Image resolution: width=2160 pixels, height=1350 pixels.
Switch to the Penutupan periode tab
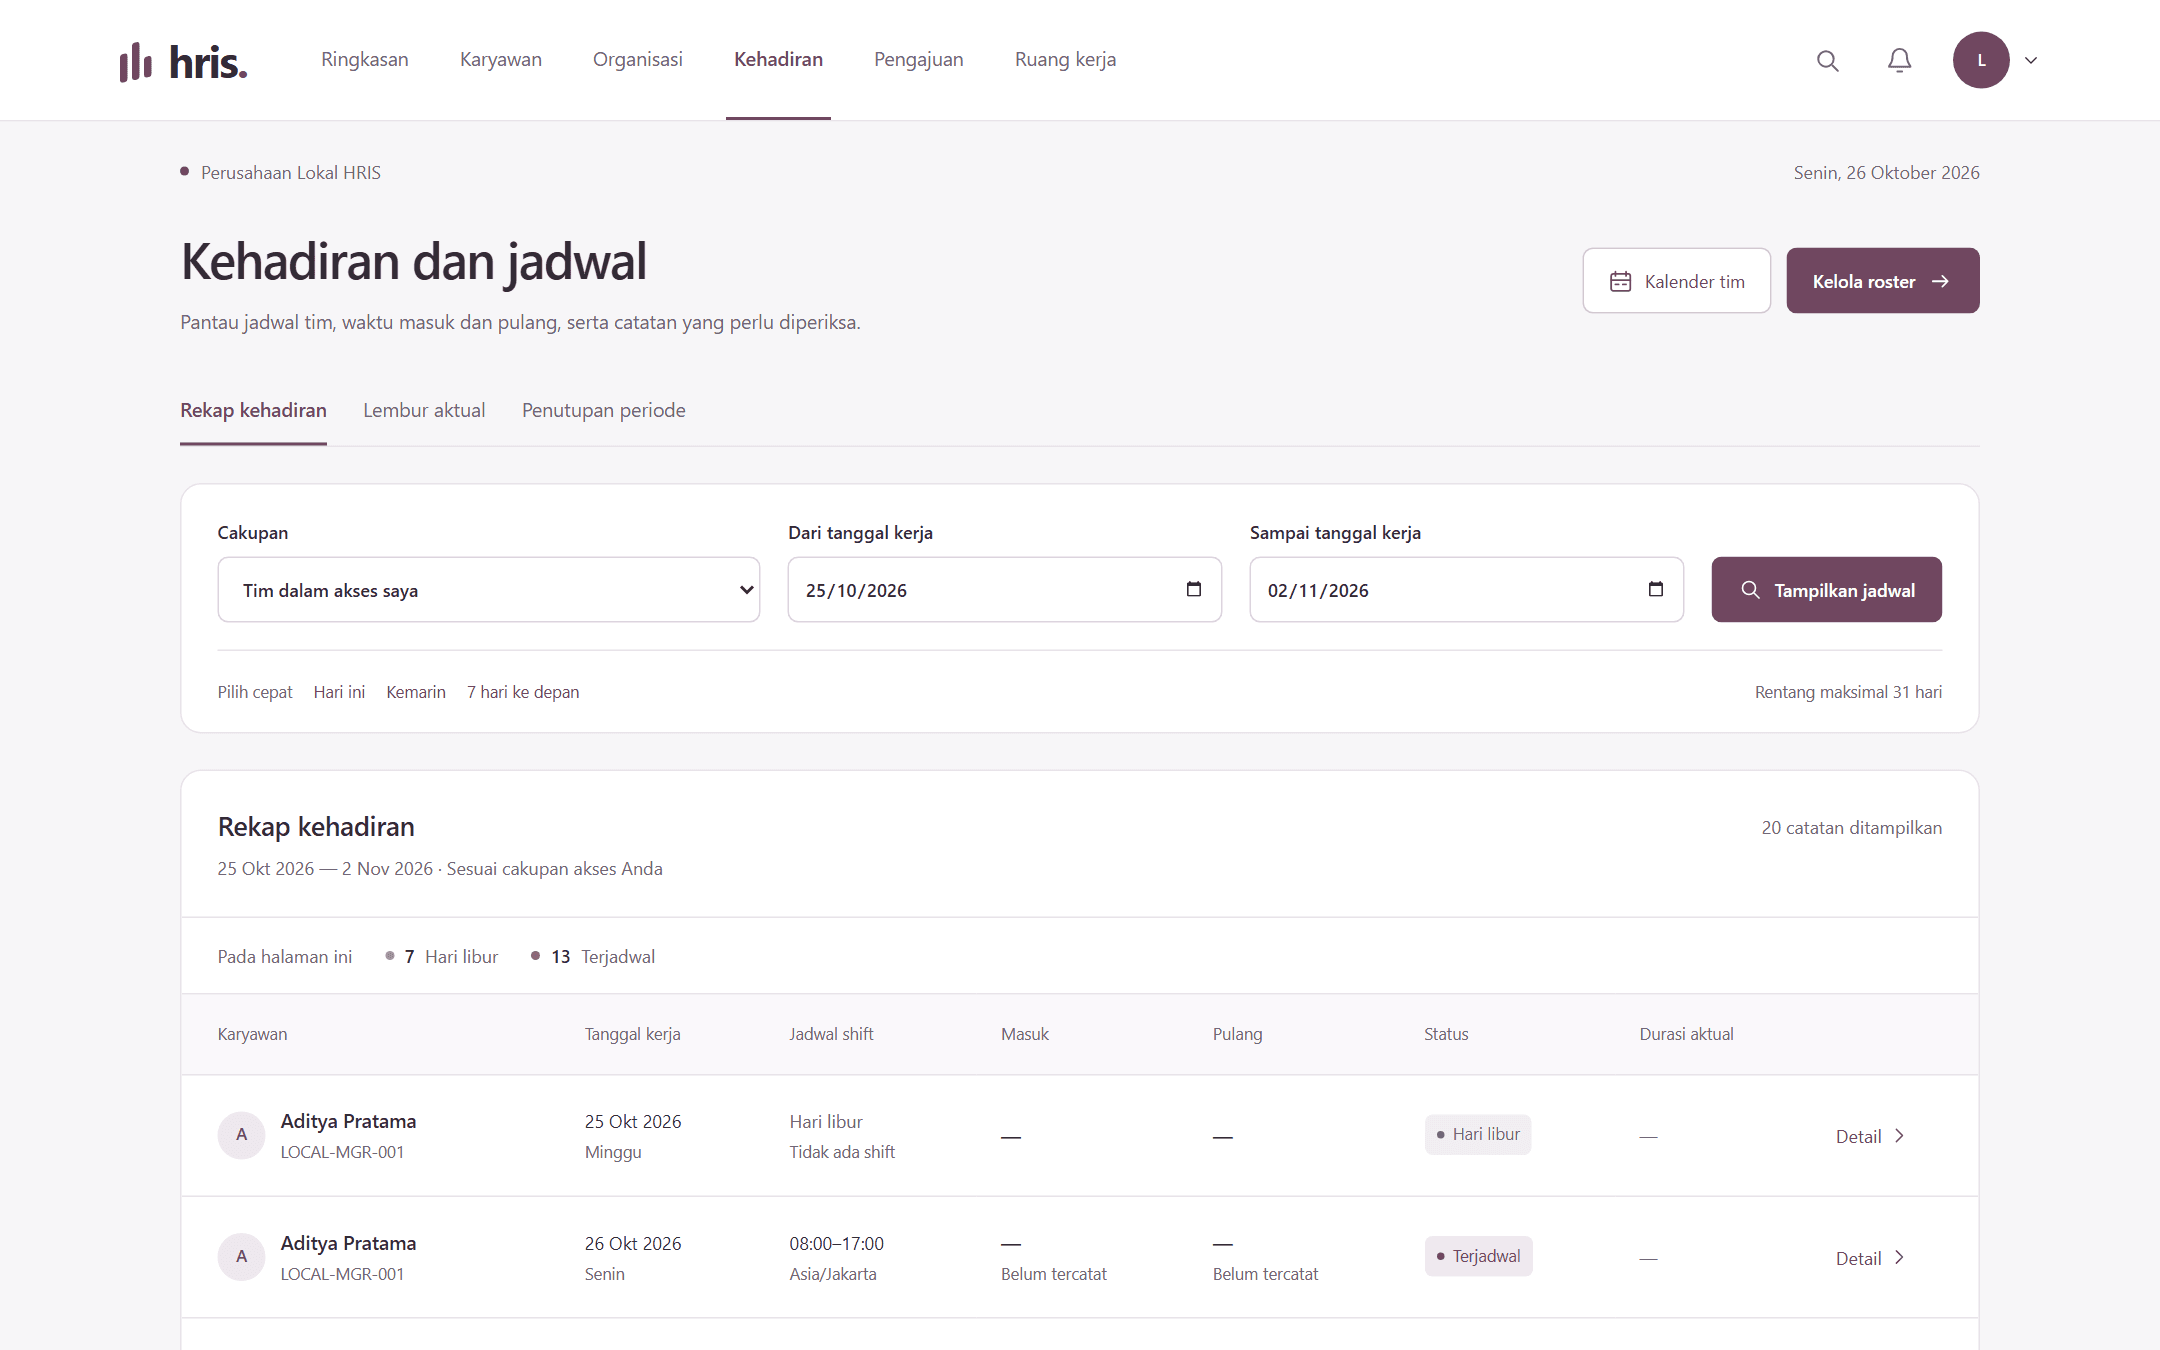(604, 410)
